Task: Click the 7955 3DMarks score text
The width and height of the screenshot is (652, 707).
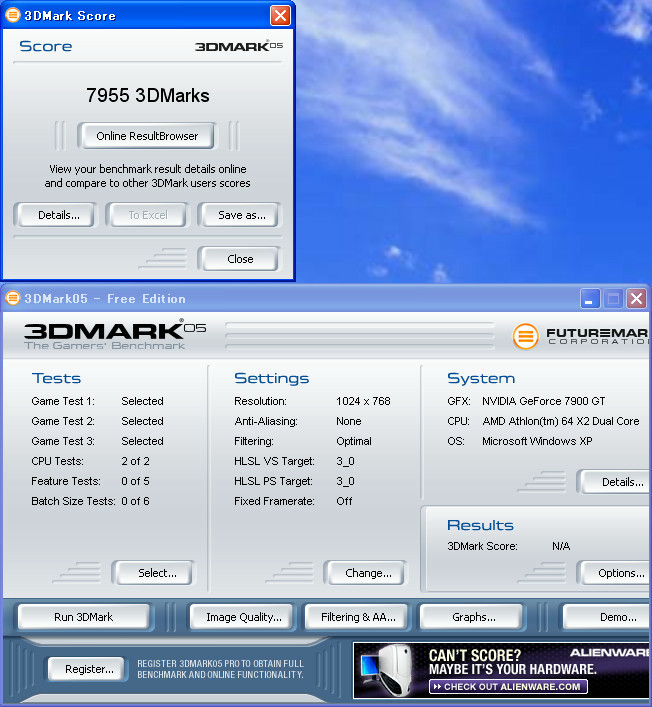Action: [148, 96]
